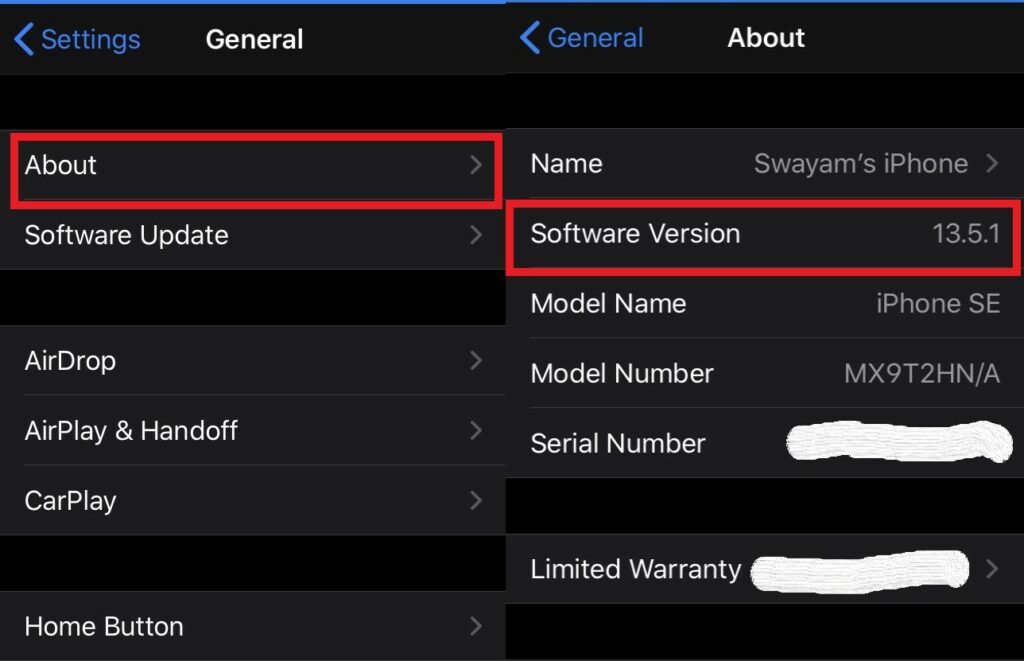This screenshot has width=1024, height=661.
Task: Open the About row
Action: coord(253,165)
